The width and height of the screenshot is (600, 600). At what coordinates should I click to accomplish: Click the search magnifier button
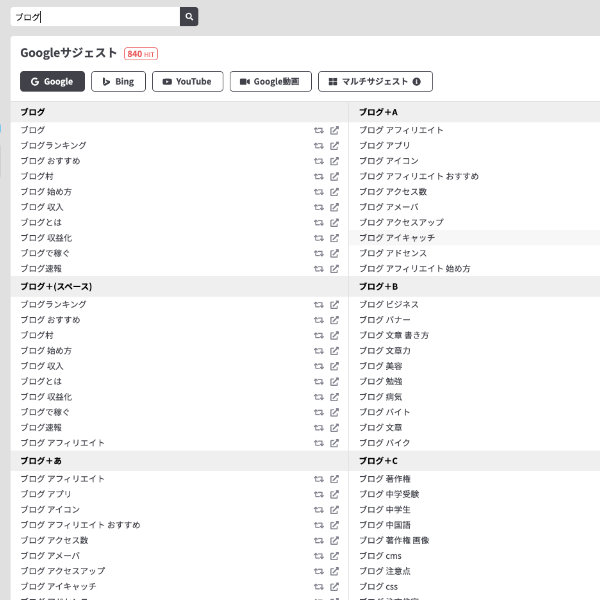click(189, 16)
